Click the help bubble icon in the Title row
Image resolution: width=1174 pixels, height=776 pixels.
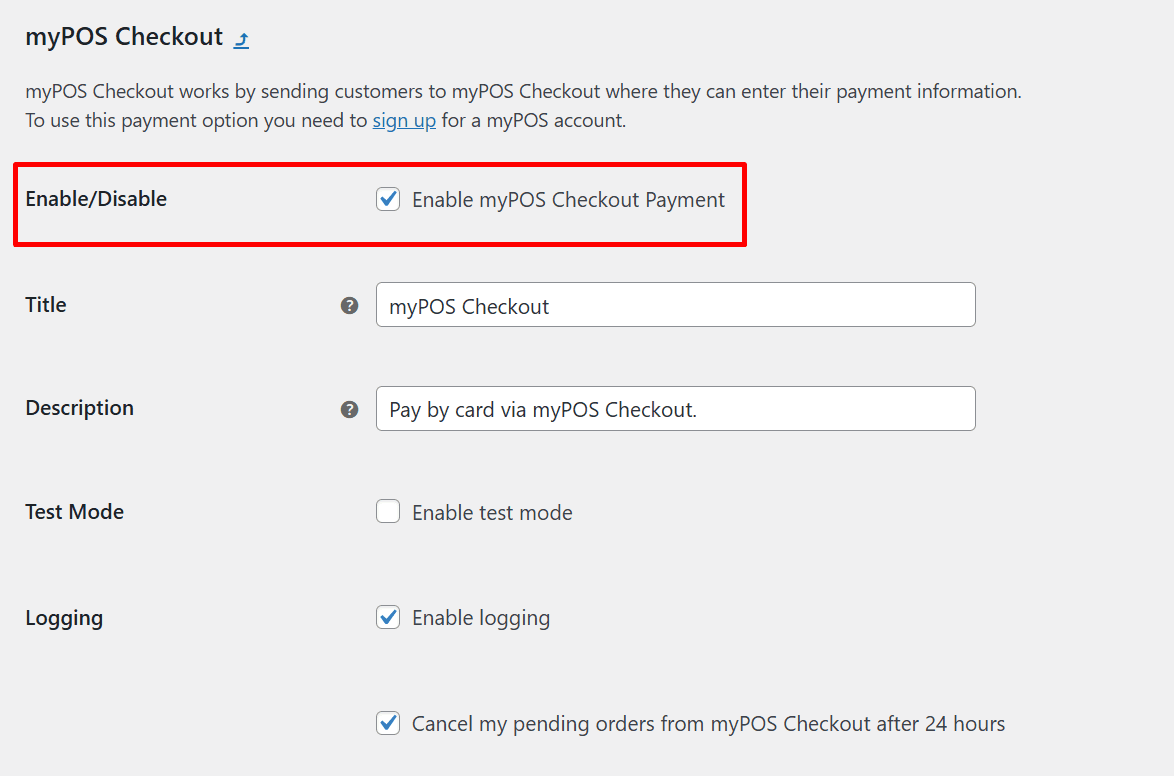[x=349, y=306]
